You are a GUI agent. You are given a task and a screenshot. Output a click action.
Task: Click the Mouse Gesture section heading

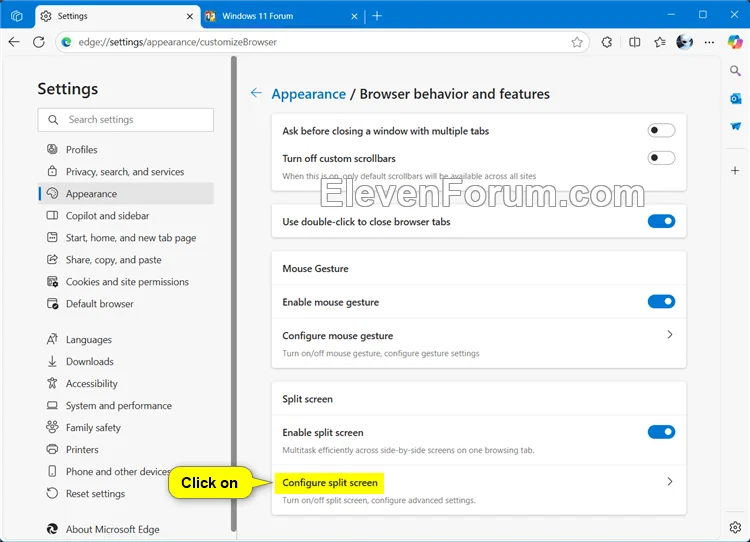pyautogui.click(x=315, y=268)
